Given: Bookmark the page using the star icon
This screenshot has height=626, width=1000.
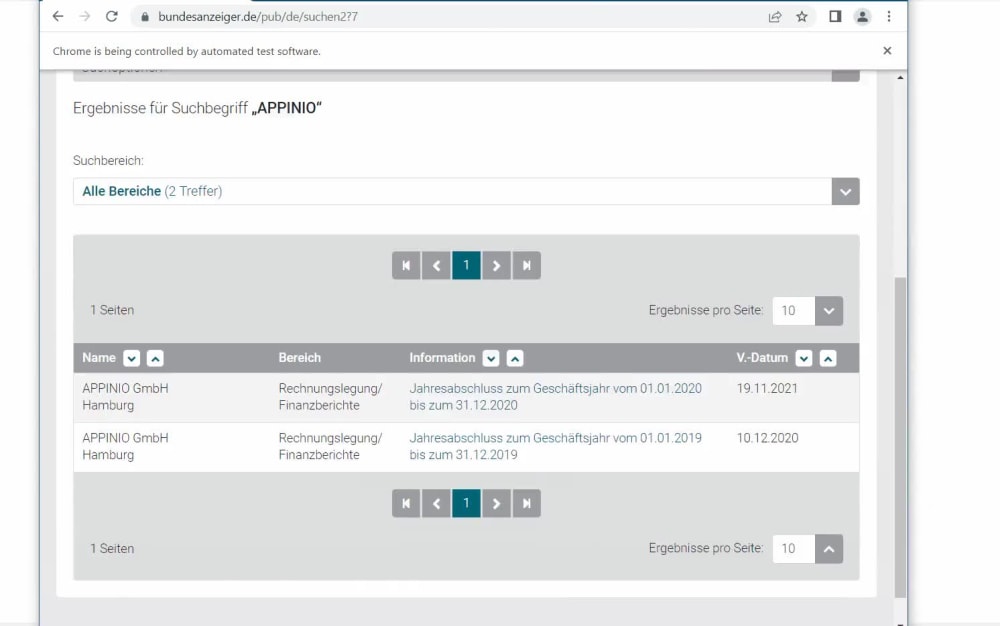Looking at the screenshot, I should point(799,16).
